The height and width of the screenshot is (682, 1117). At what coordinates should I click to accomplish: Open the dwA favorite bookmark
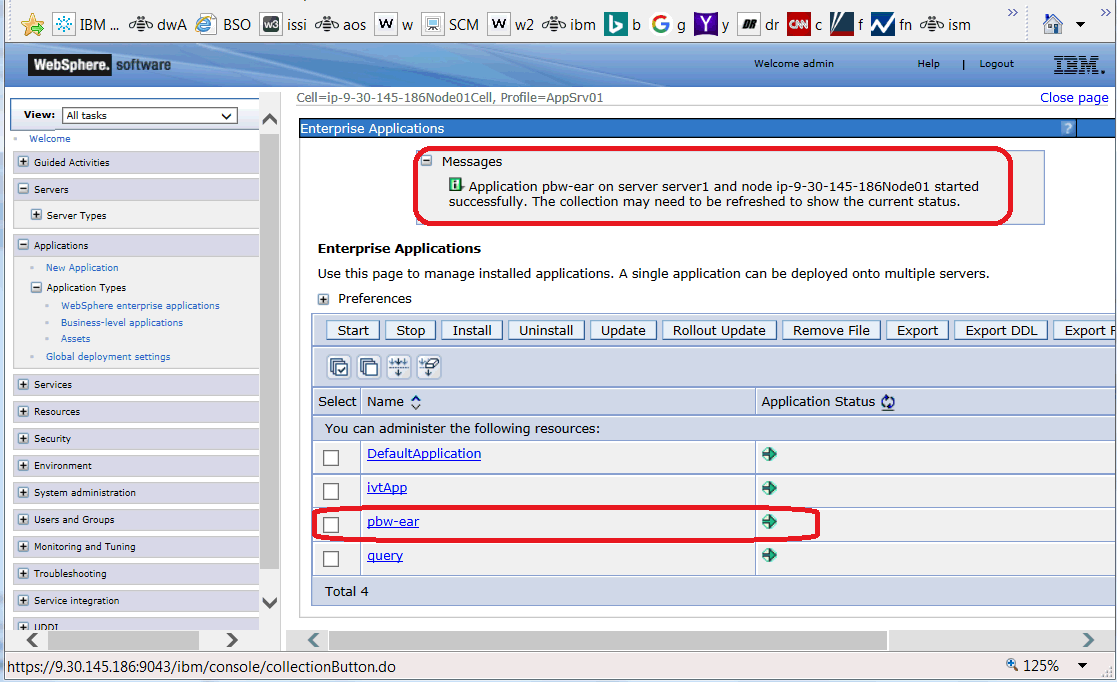158,25
